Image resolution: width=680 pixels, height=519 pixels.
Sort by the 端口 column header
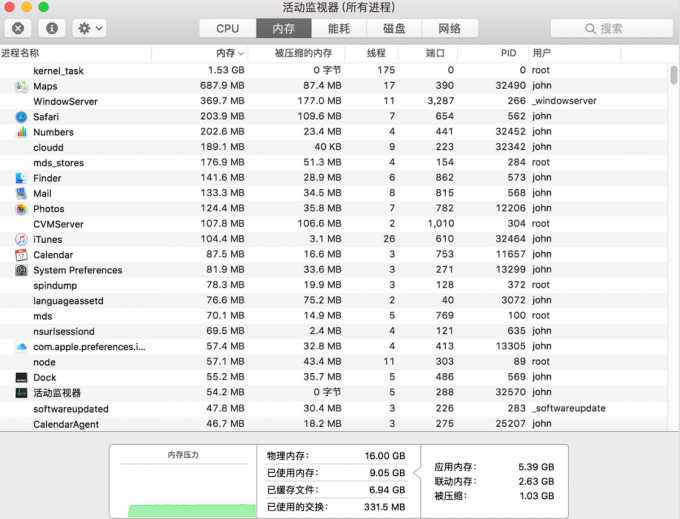(x=428, y=53)
